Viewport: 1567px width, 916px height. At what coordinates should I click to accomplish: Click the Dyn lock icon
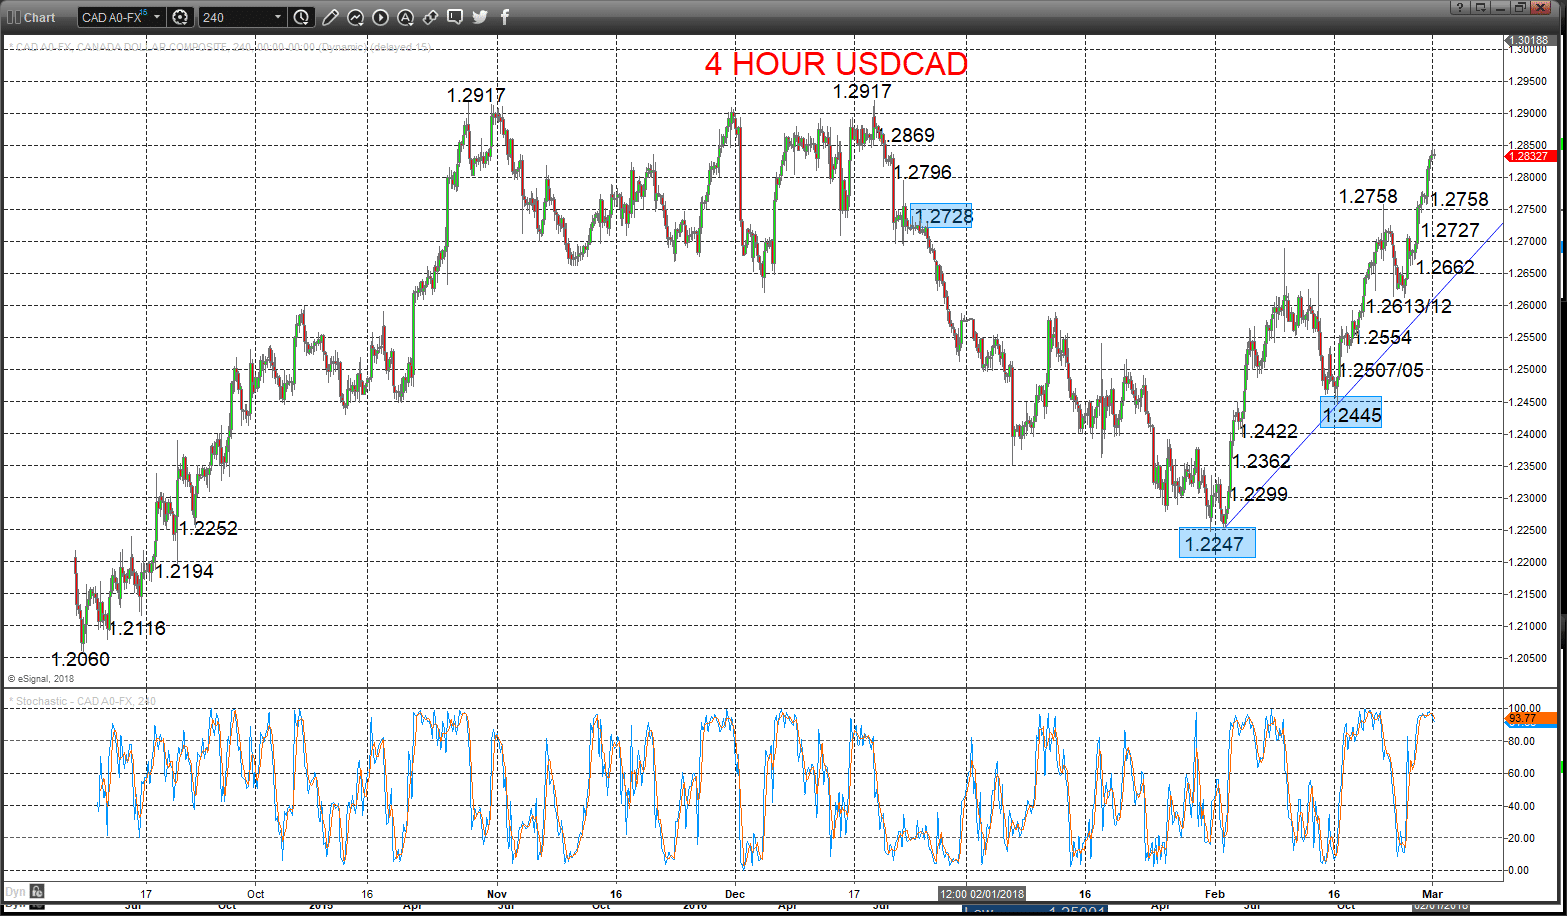point(37,892)
